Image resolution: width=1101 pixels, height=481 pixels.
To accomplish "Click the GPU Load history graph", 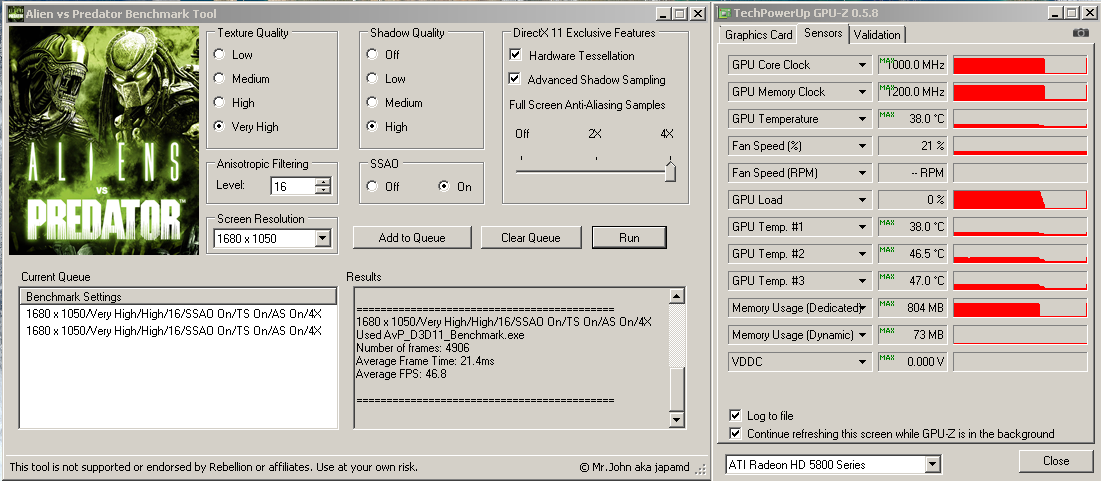I will pyautogui.click(x=1021, y=200).
